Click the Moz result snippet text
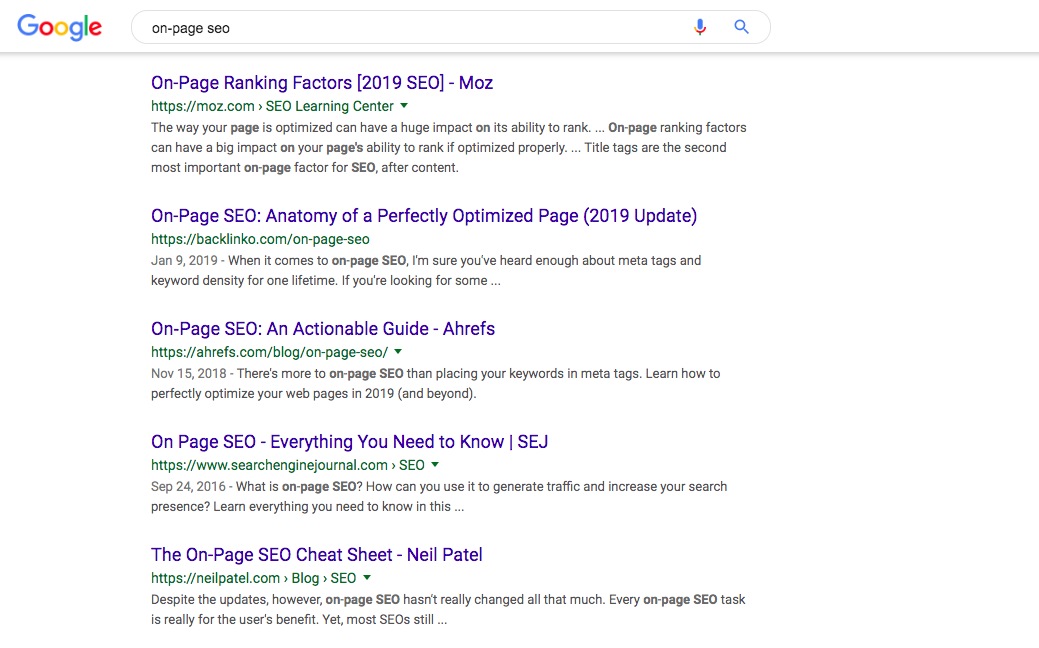Image resolution: width=1039 pixels, height=648 pixels. [448, 148]
